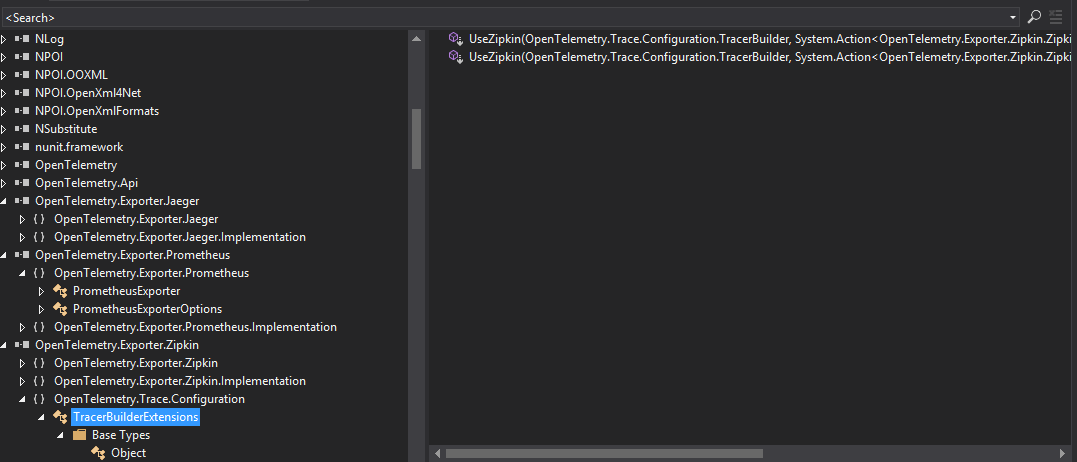Click the member list horizontal scrollbar thumb
1077x462 pixels.
pyautogui.click(x=604, y=453)
